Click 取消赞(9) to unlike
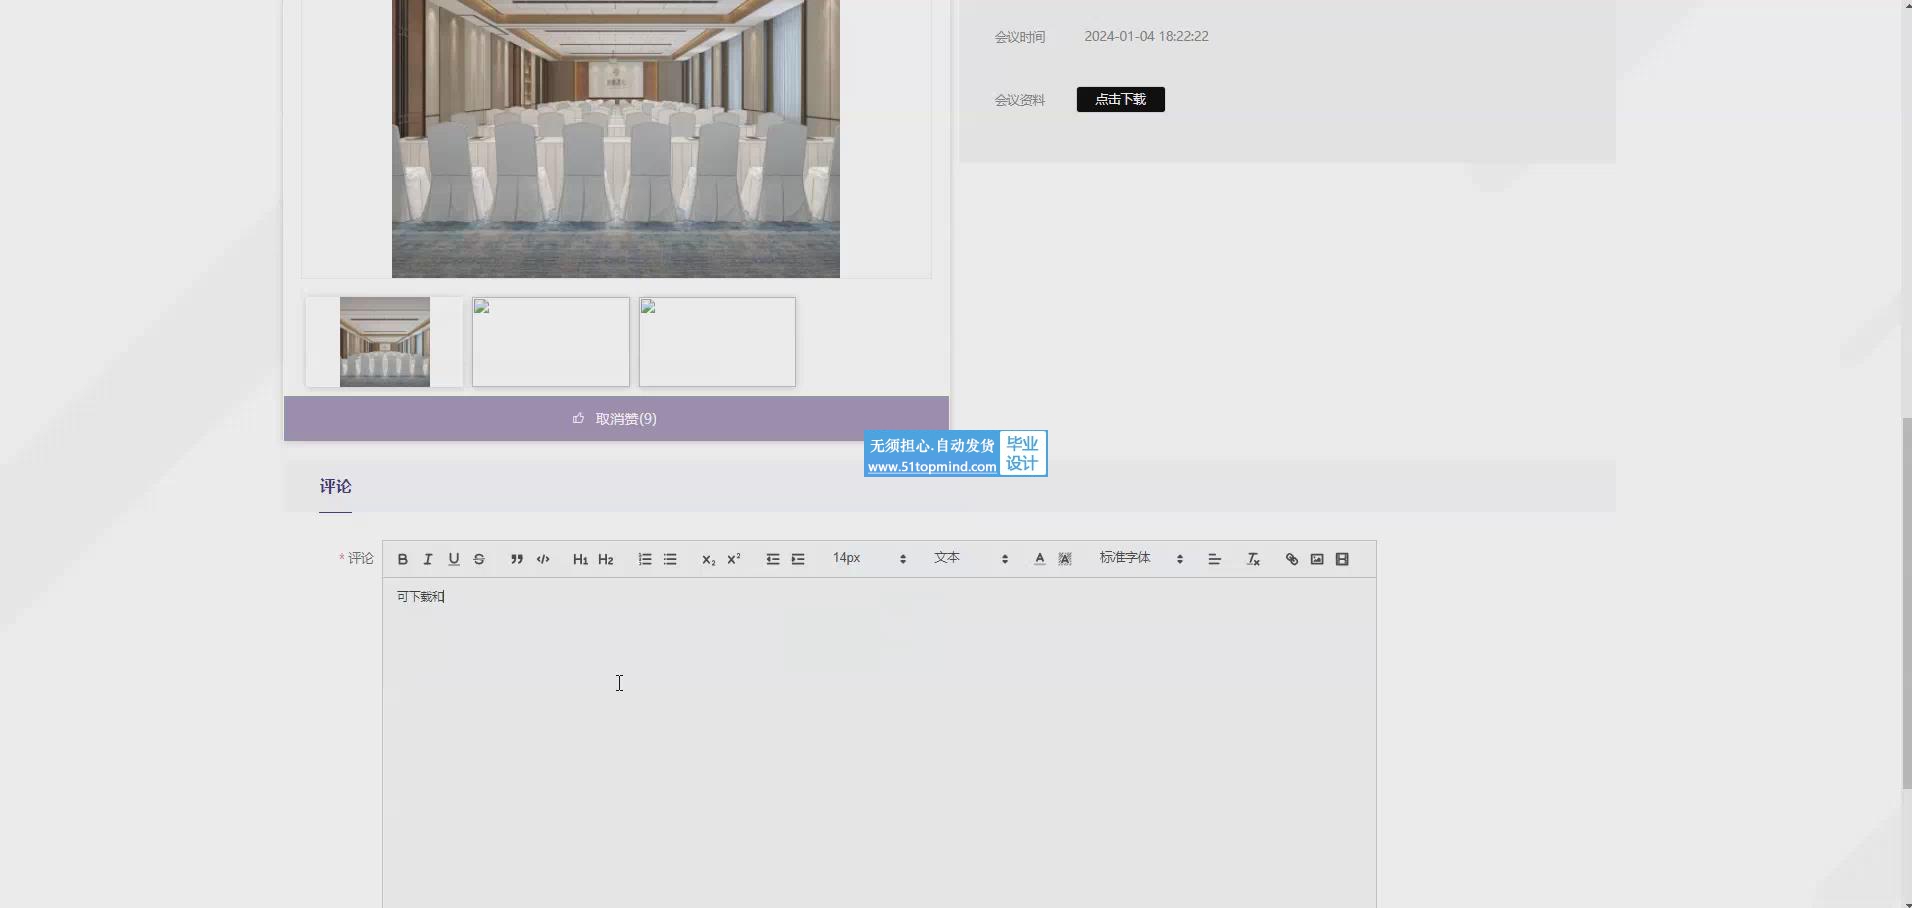Image resolution: width=1912 pixels, height=908 pixels. [616, 419]
